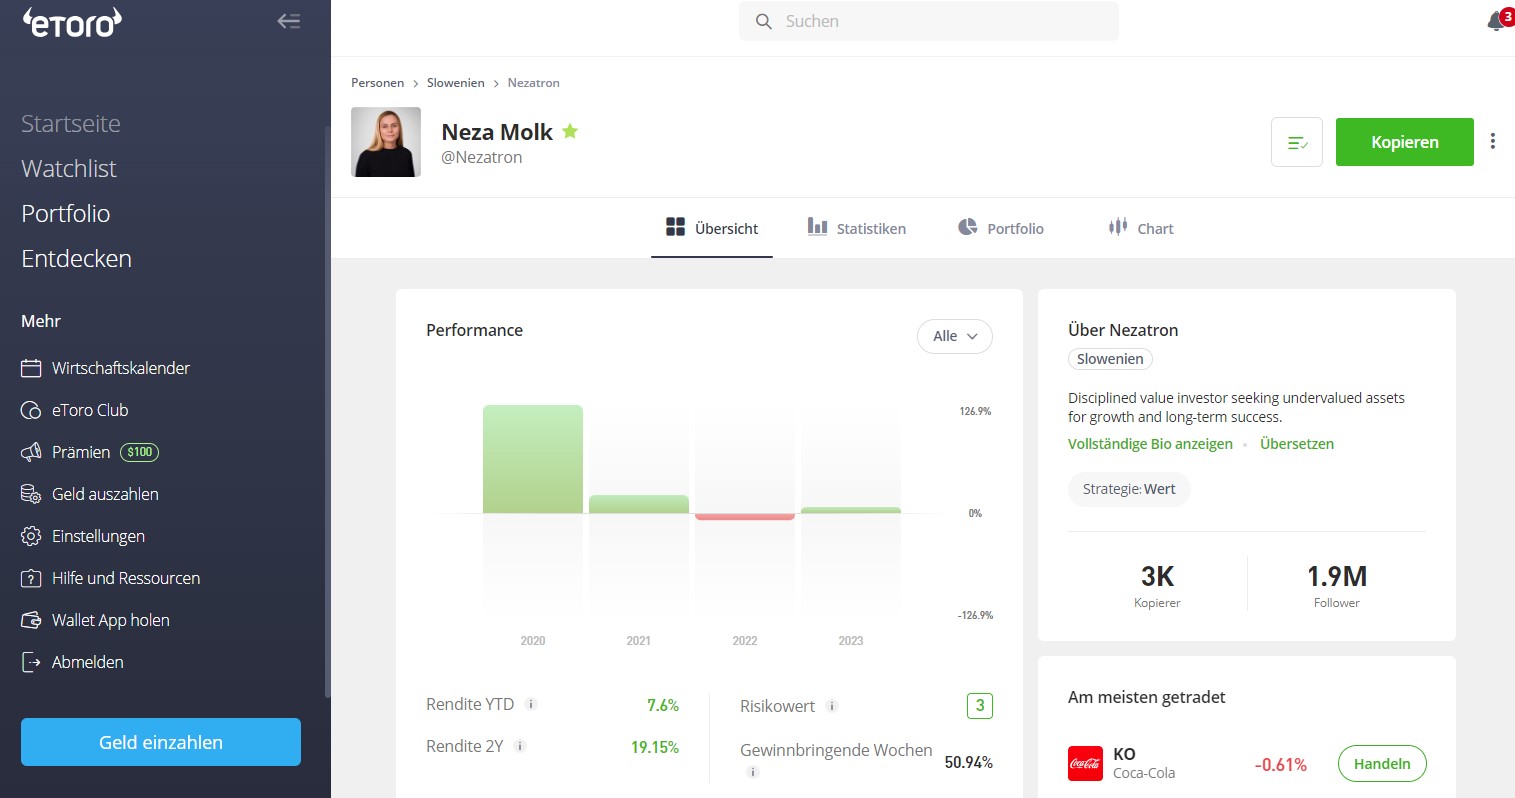Click the Personen breadcrumb link
The height and width of the screenshot is (798, 1515).
point(378,83)
